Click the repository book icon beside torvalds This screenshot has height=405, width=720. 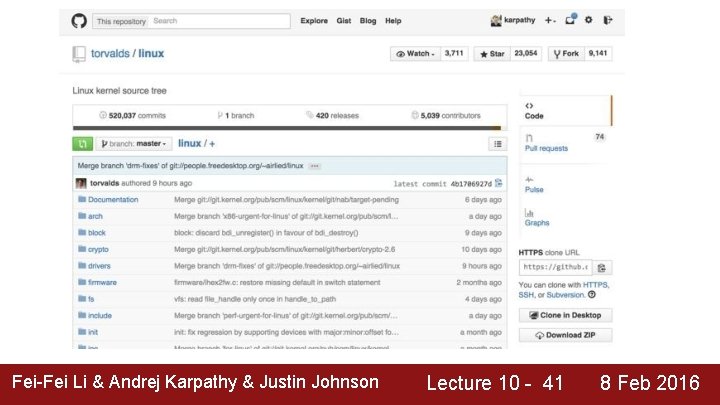click(x=79, y=54)
